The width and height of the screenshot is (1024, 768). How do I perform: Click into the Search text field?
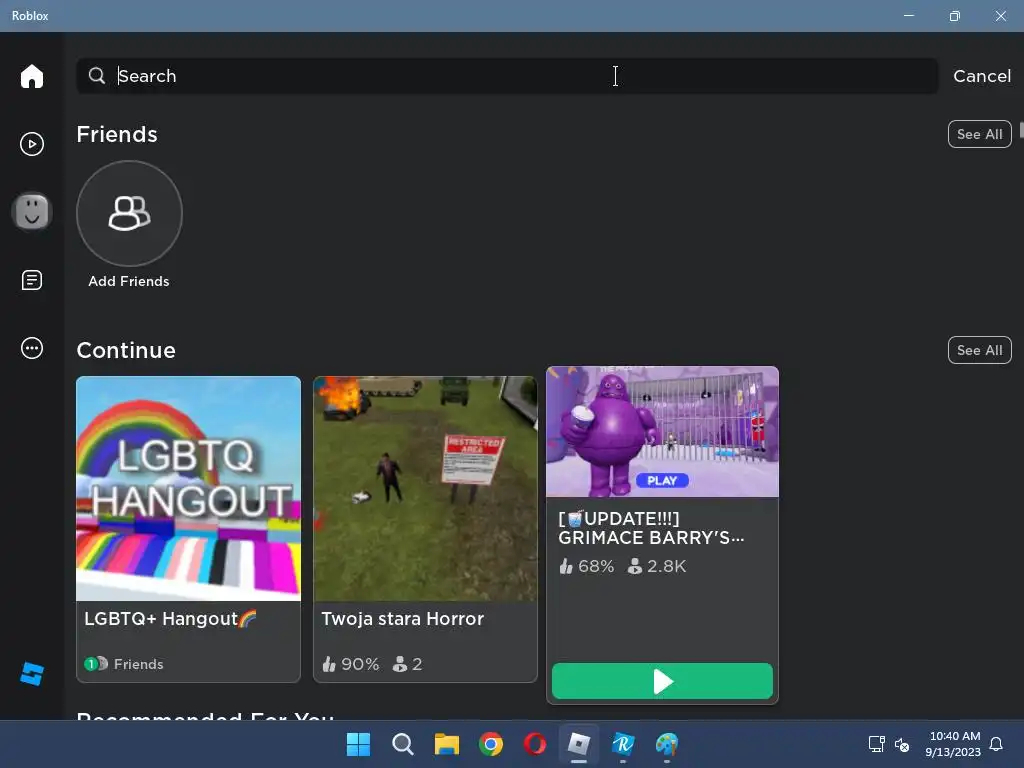tap(507, 76)
